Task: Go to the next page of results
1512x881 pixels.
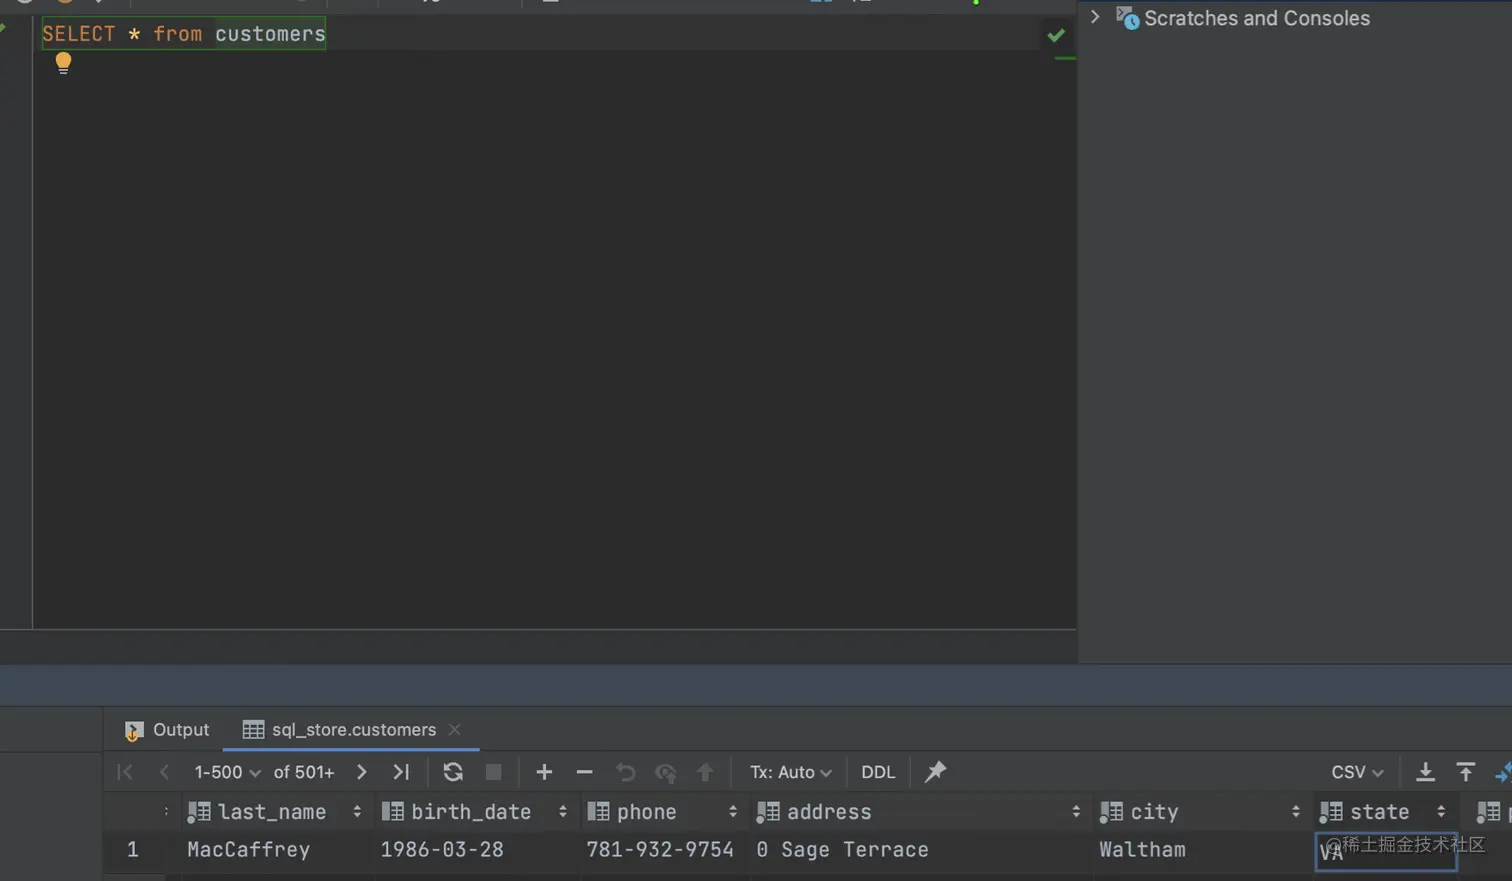Action: [361, 772]
